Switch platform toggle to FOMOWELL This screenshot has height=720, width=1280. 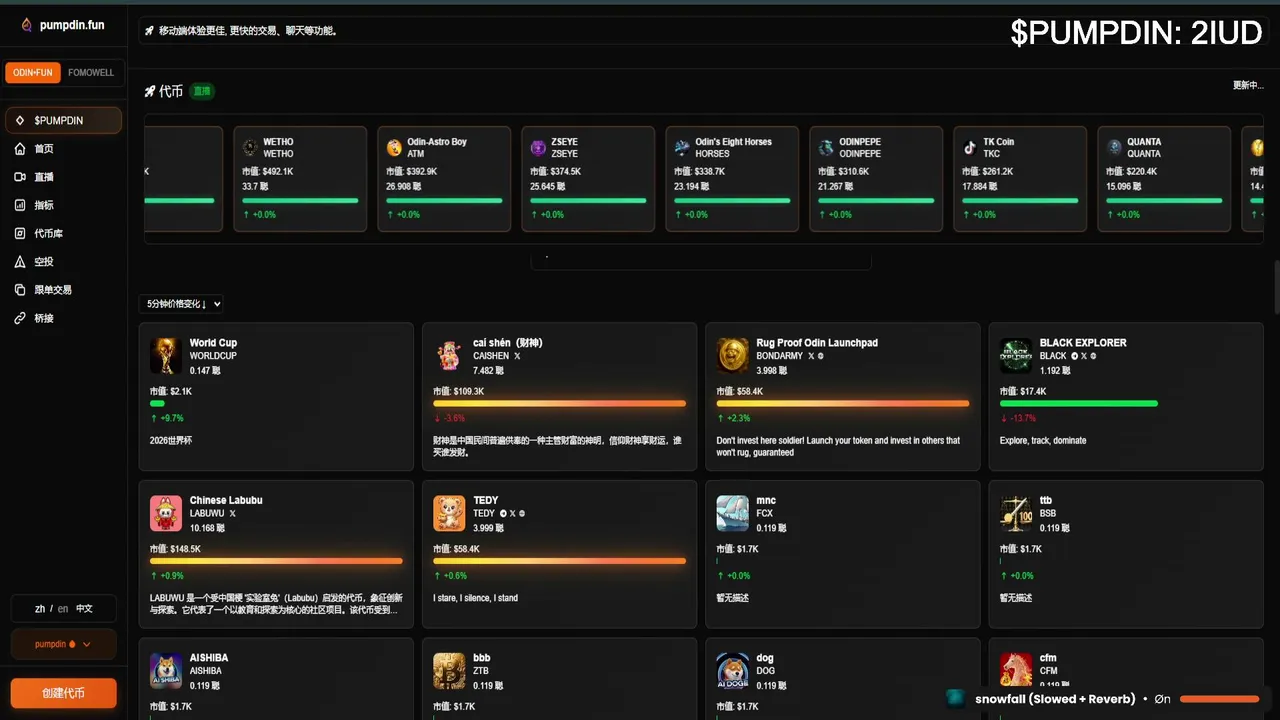[91, 73]
